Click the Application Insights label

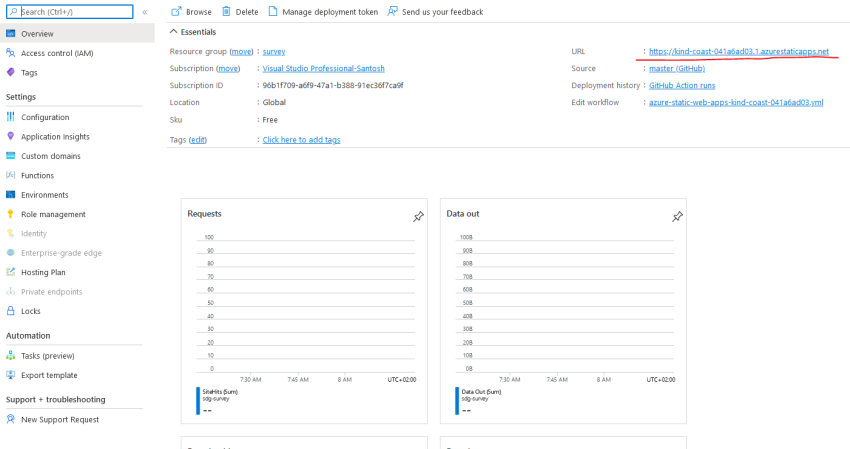55,137
